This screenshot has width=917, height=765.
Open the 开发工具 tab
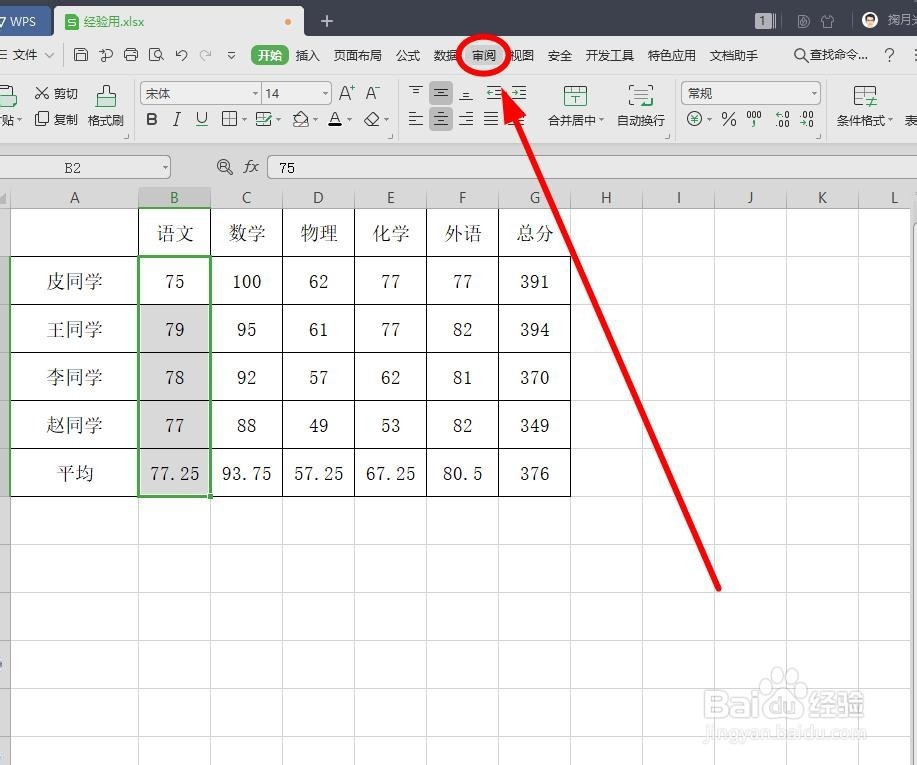click(609, 56)
